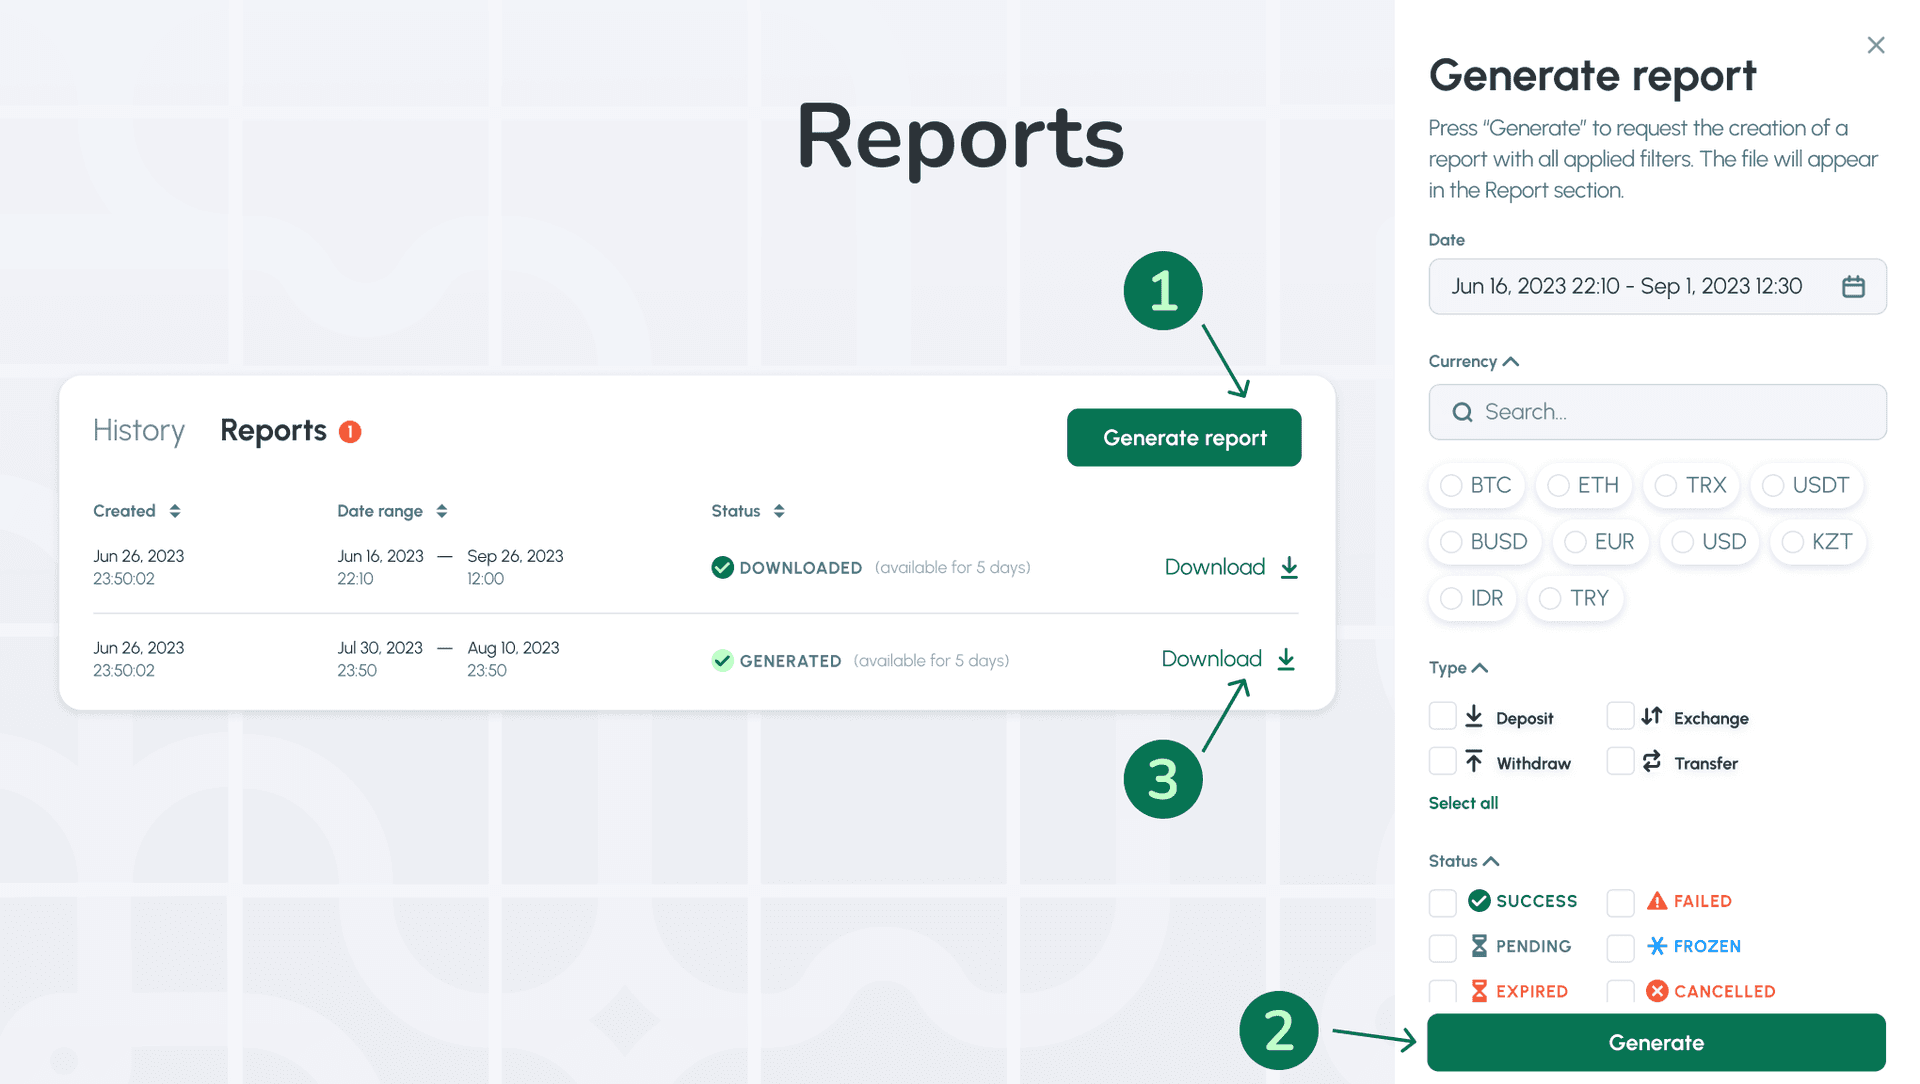Image resolution: width=1920 pixels, height=1084 pixels.
Task: Select the EUR currency option
Action: point(1600,542)
